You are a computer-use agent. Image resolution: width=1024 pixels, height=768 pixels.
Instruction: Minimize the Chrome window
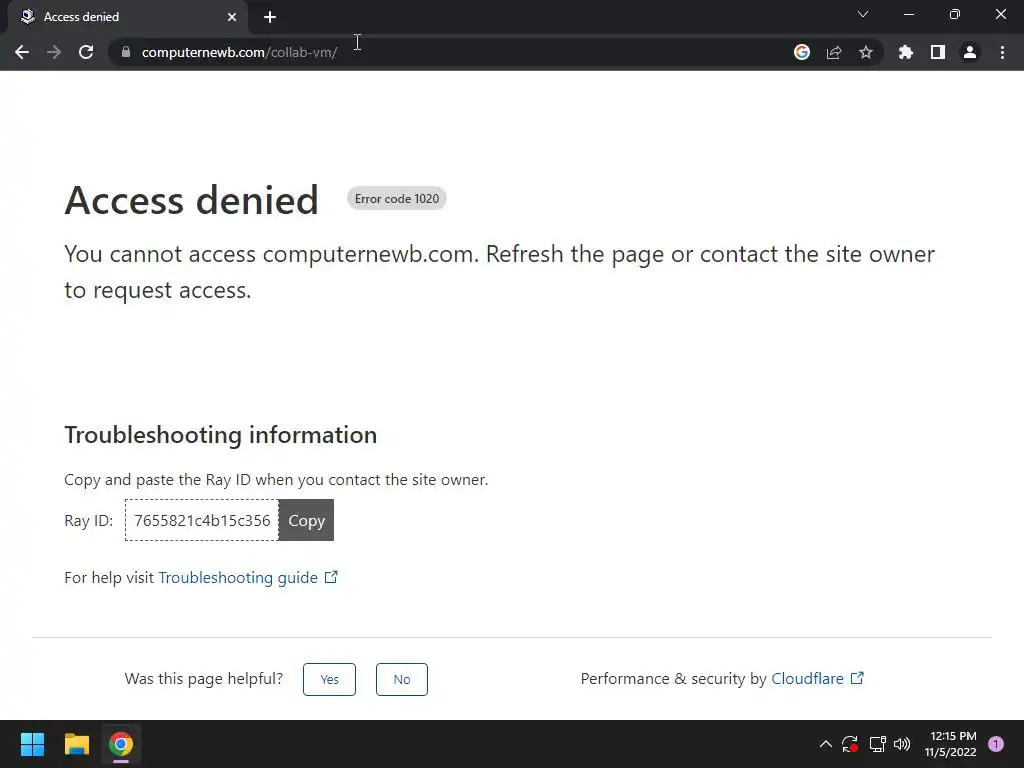tap(909, 14)
